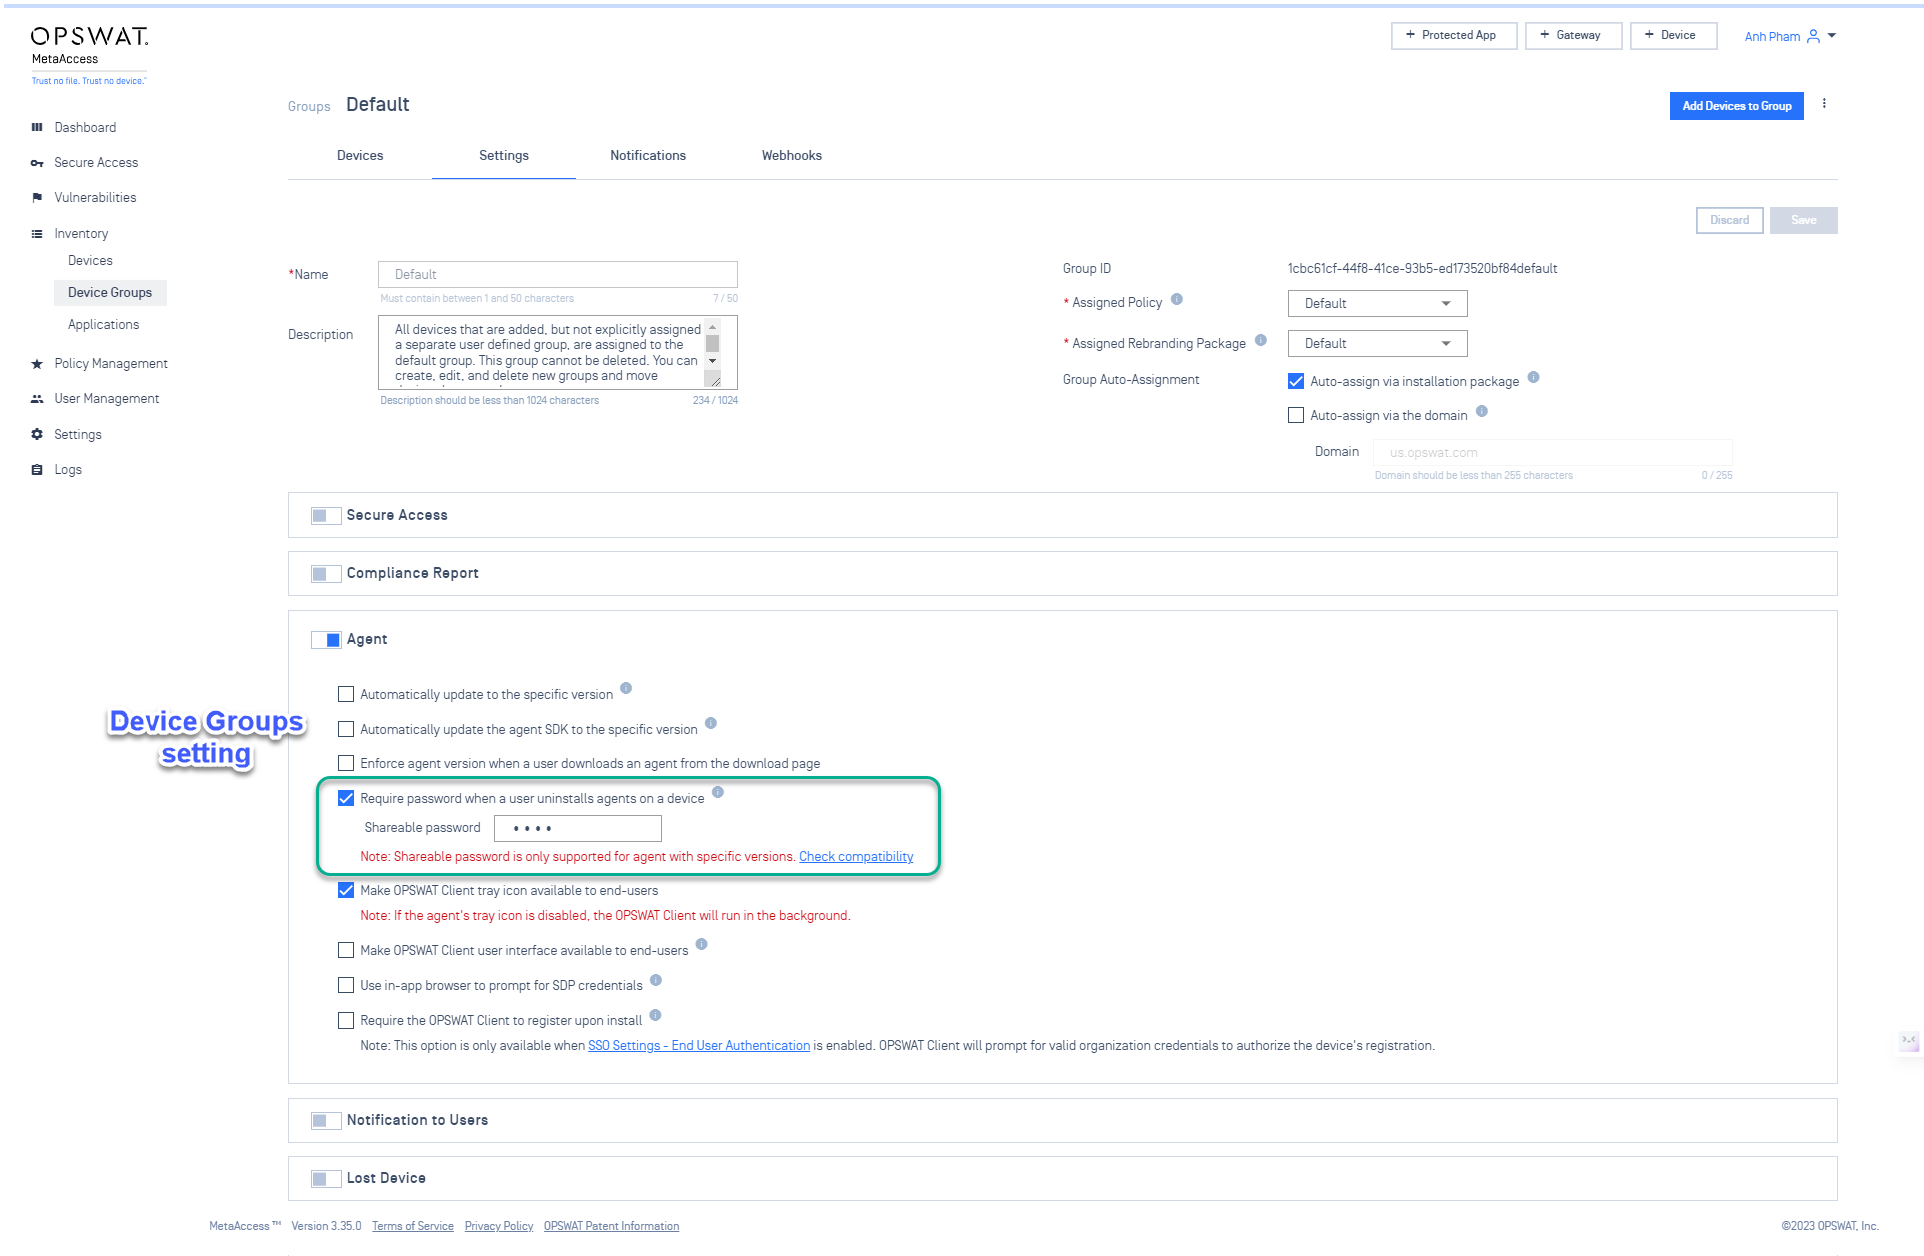Open the three-dot more options menu
The width and height of the screenshot is (1924, 1256).
[x=1824, y=104]
